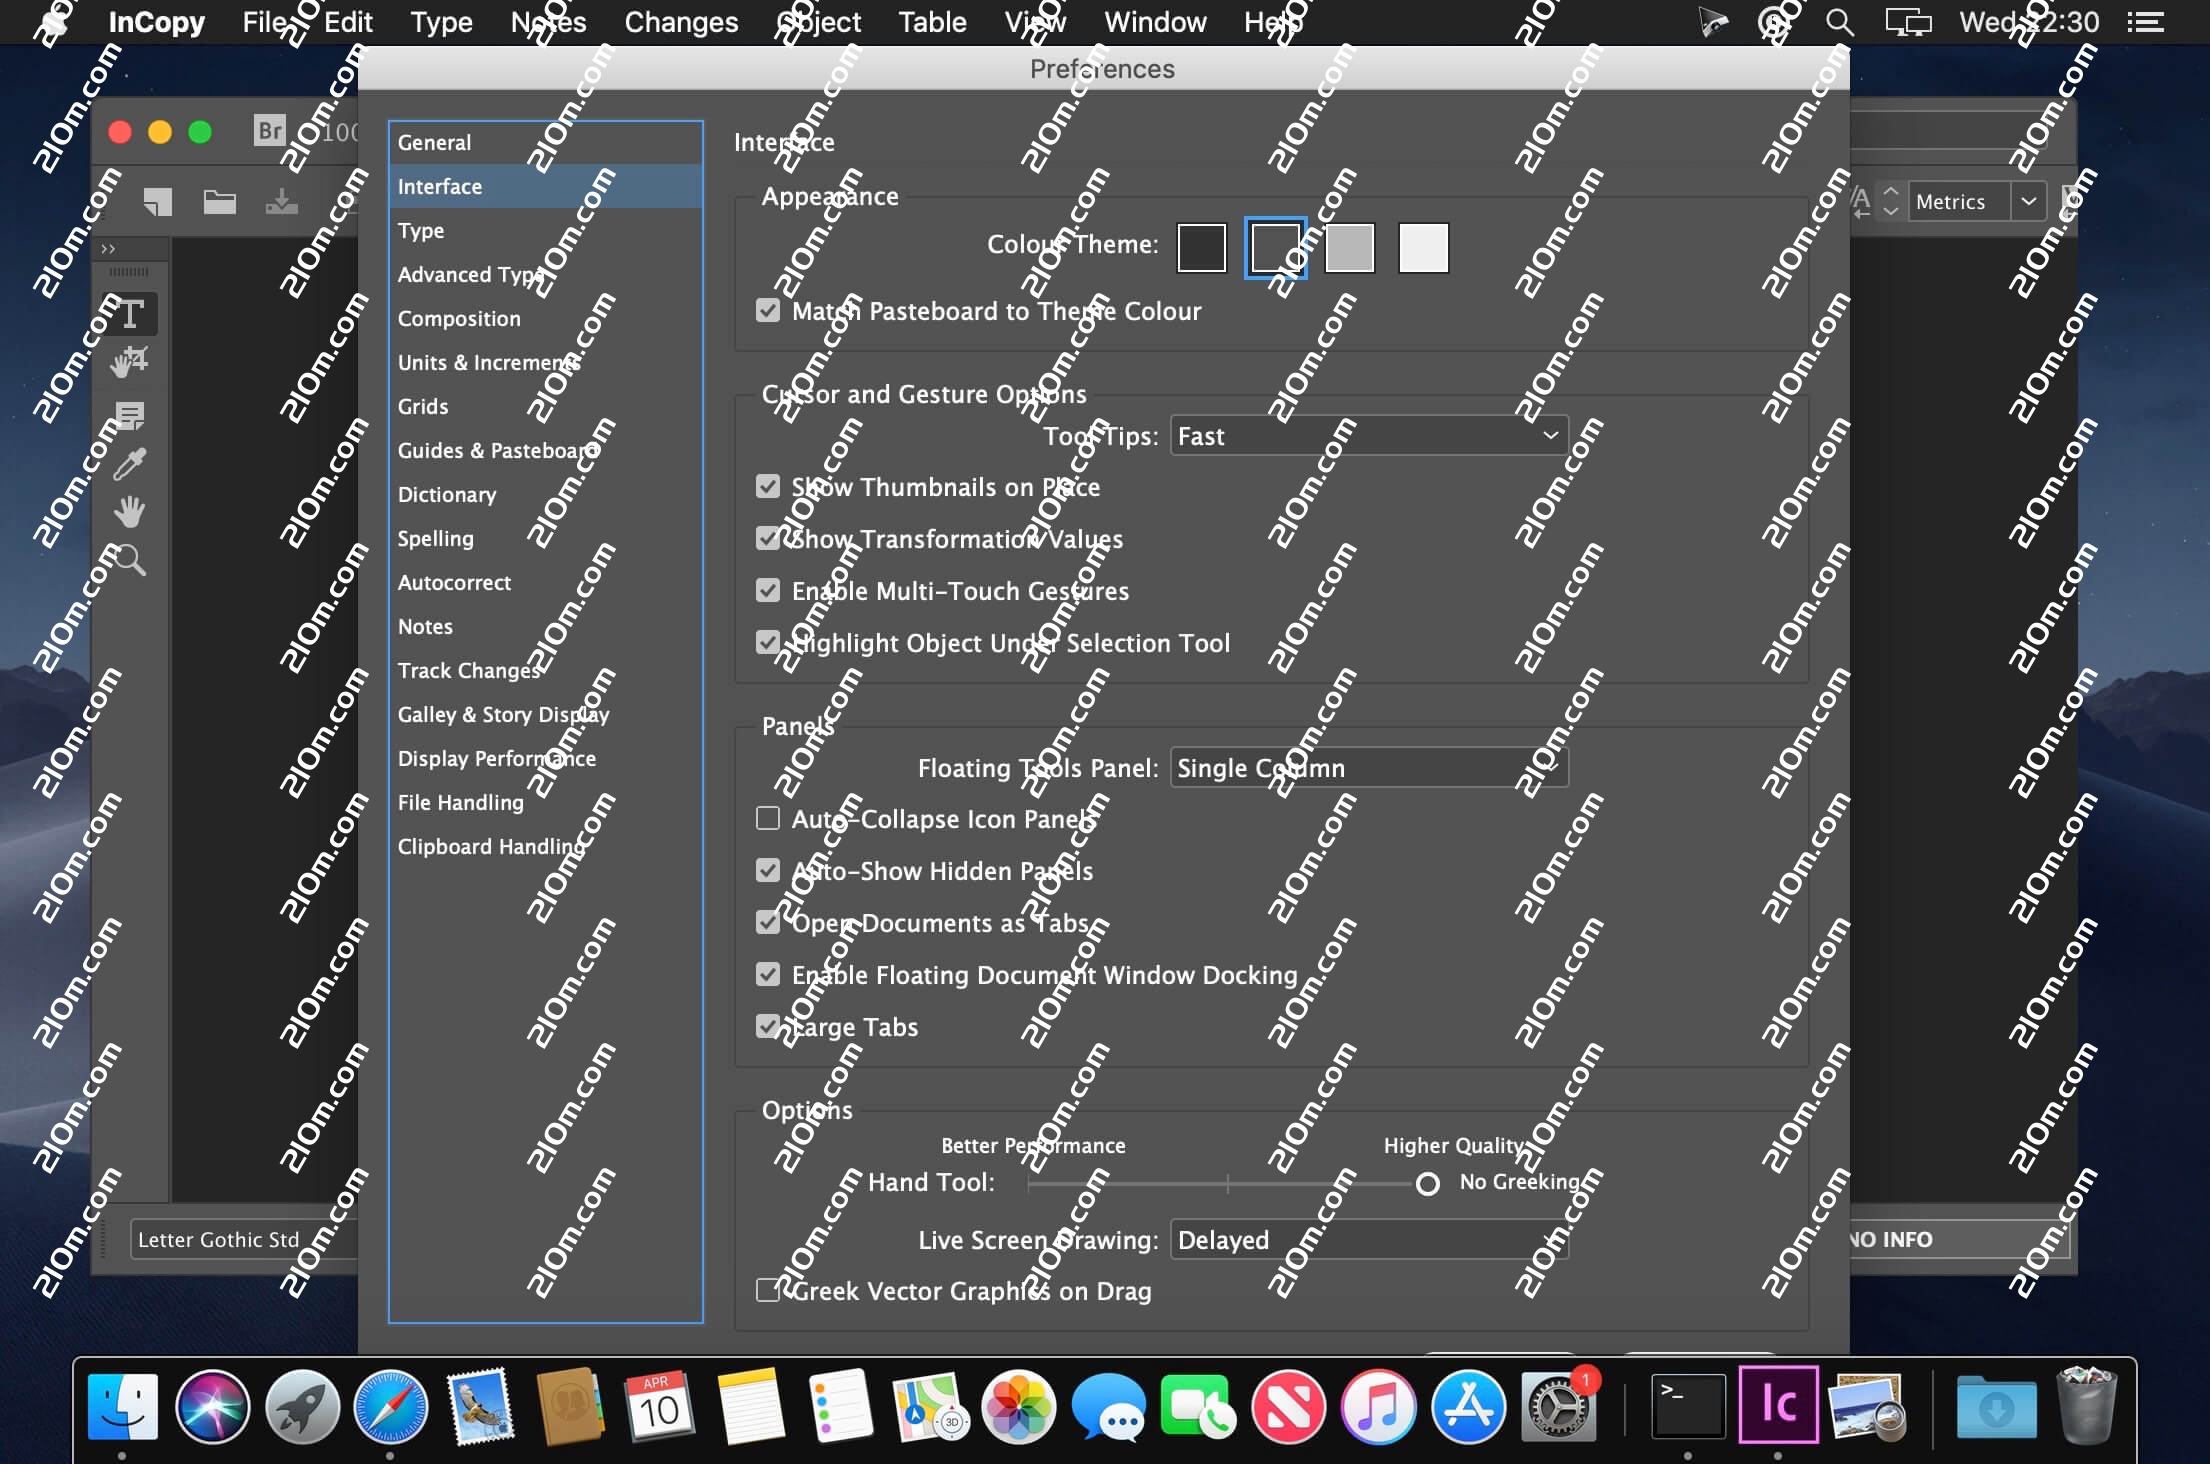Select the Zoom magnifier tool
The height and width of the screenshot is (1464, 2210).
click(x=129, y=560)
